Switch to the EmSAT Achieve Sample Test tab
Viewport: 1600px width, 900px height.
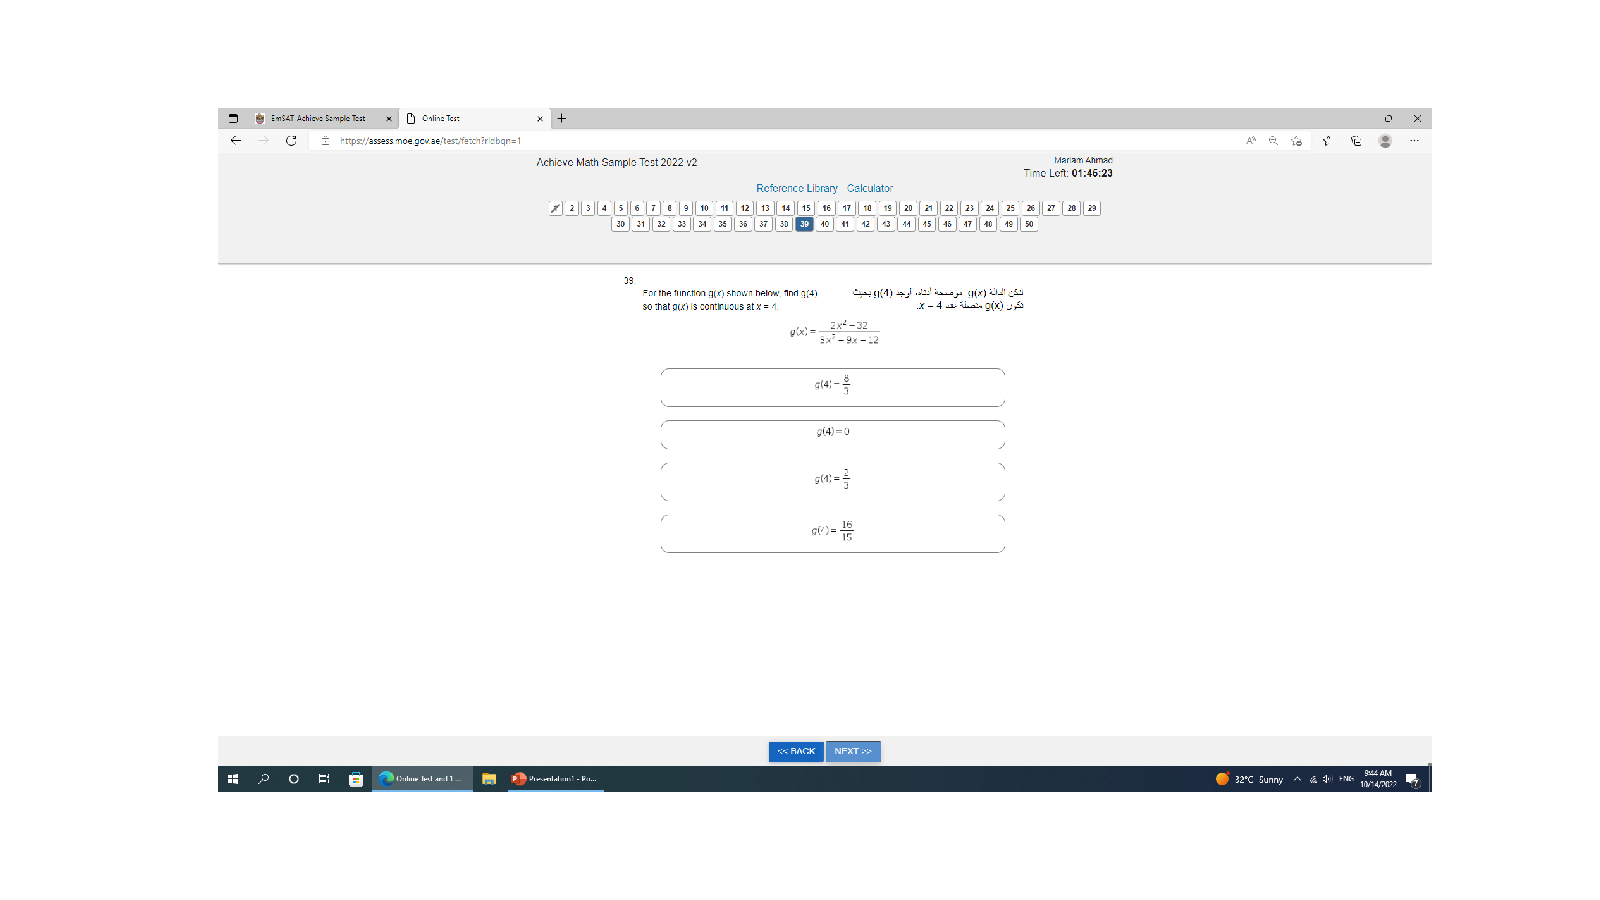point(318,118)
